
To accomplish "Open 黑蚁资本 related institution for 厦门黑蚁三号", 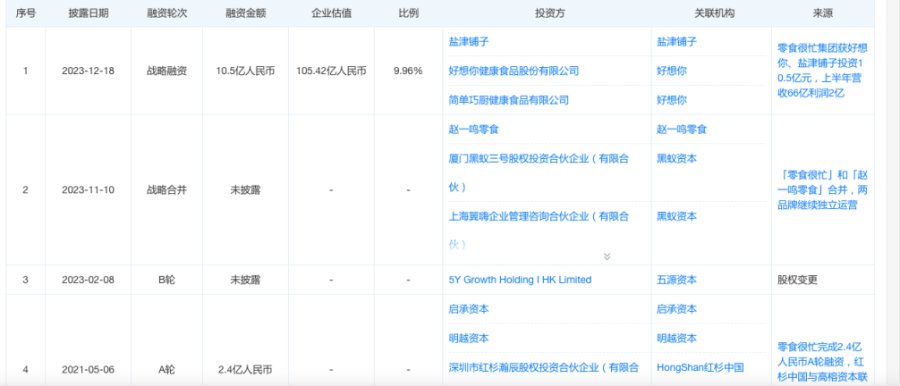I will pyautogui.click(x=676, y=159).
